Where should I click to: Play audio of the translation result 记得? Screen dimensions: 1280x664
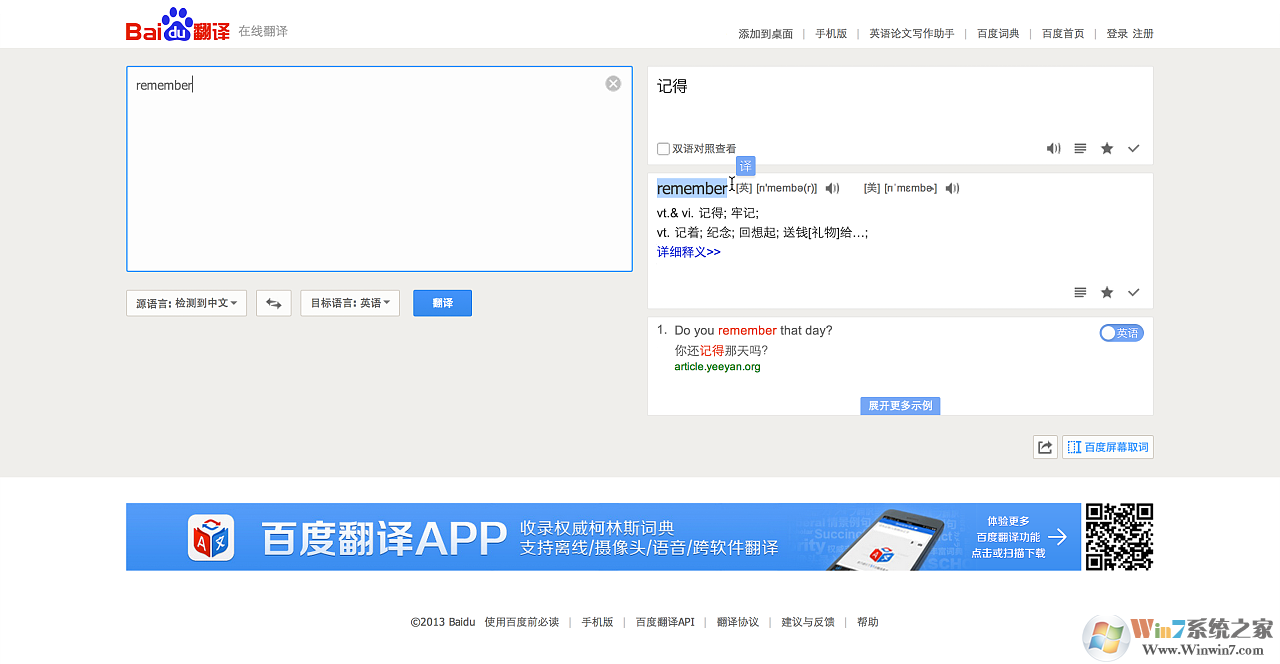1053,148
